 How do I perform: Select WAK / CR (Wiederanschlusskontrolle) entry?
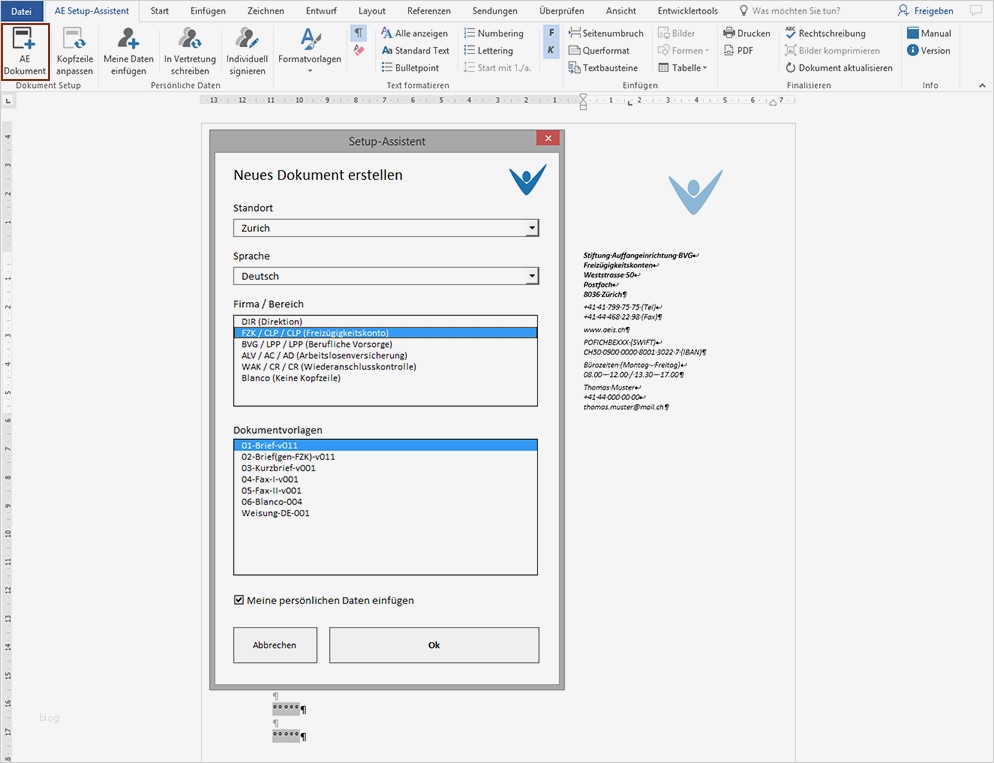click(385, 367)
